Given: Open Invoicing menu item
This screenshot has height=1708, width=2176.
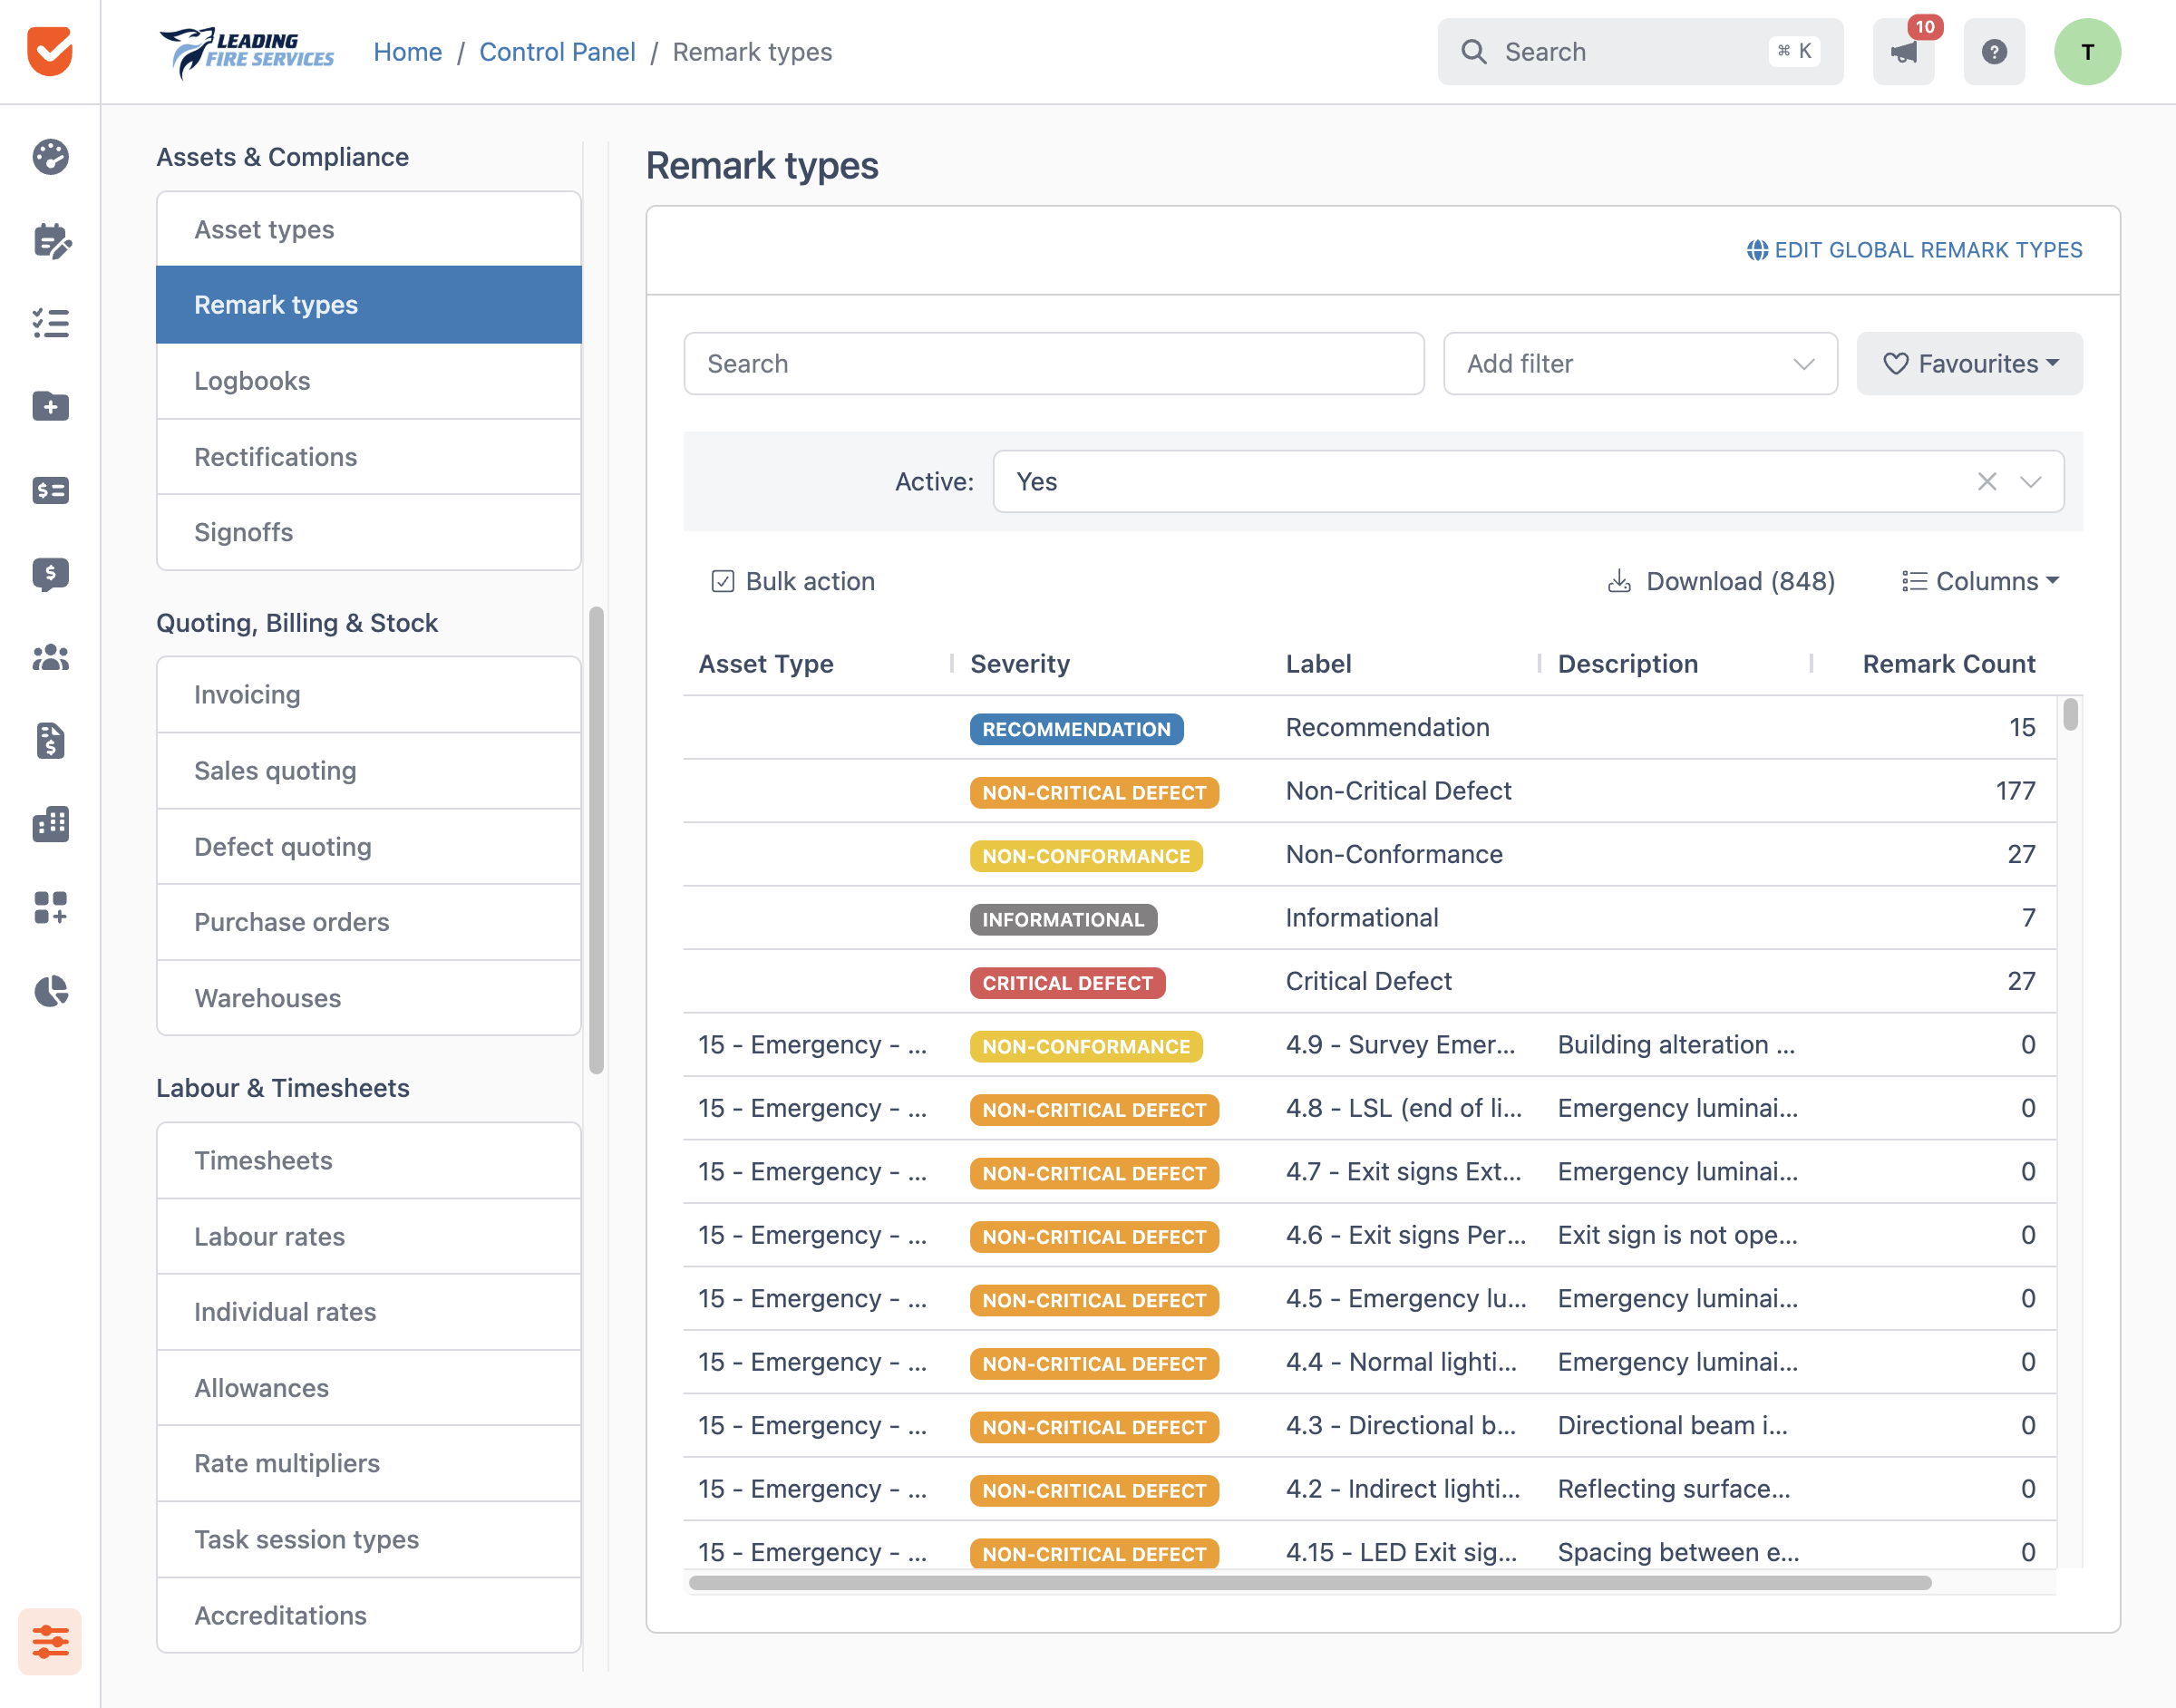Looking at the screenshot, I should click(x=369, y=694).
